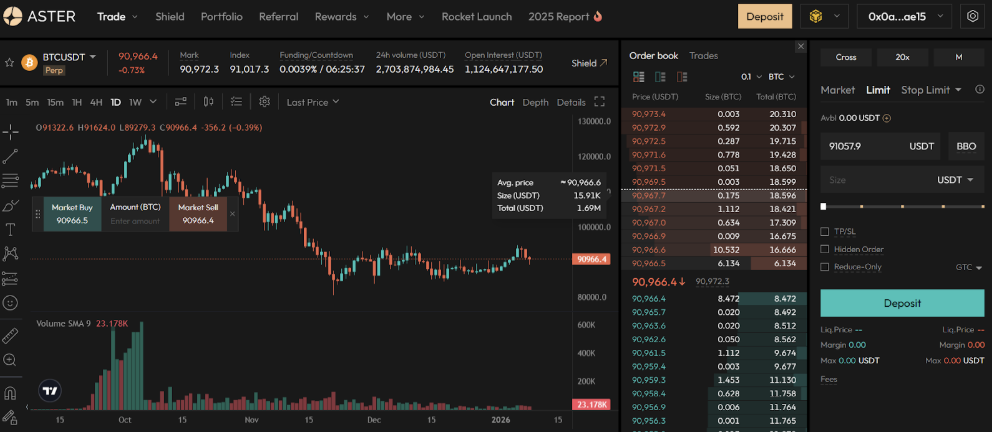Check the Reduce-Only option

(x=824, y=267)
